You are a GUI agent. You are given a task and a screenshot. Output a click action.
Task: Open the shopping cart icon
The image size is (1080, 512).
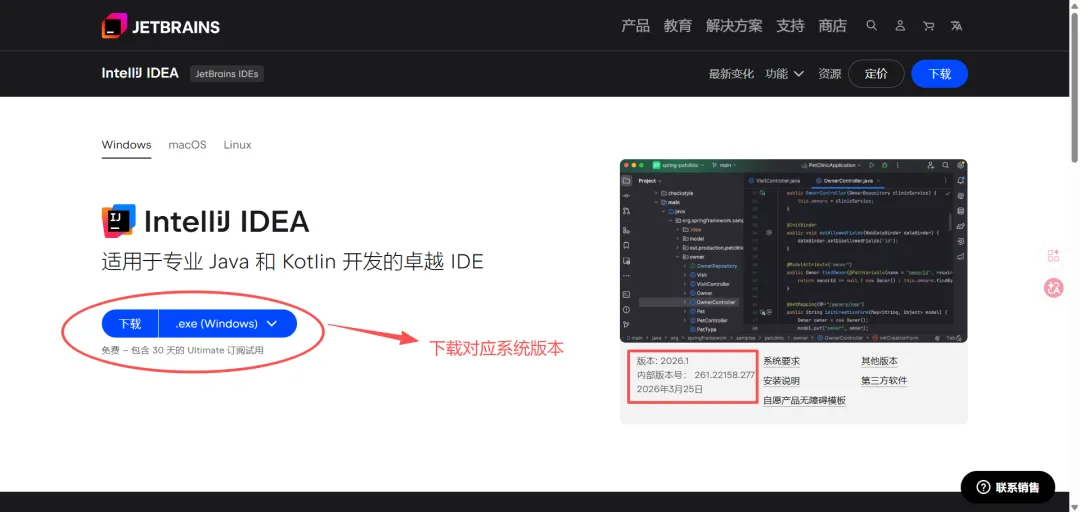point(928,25)
